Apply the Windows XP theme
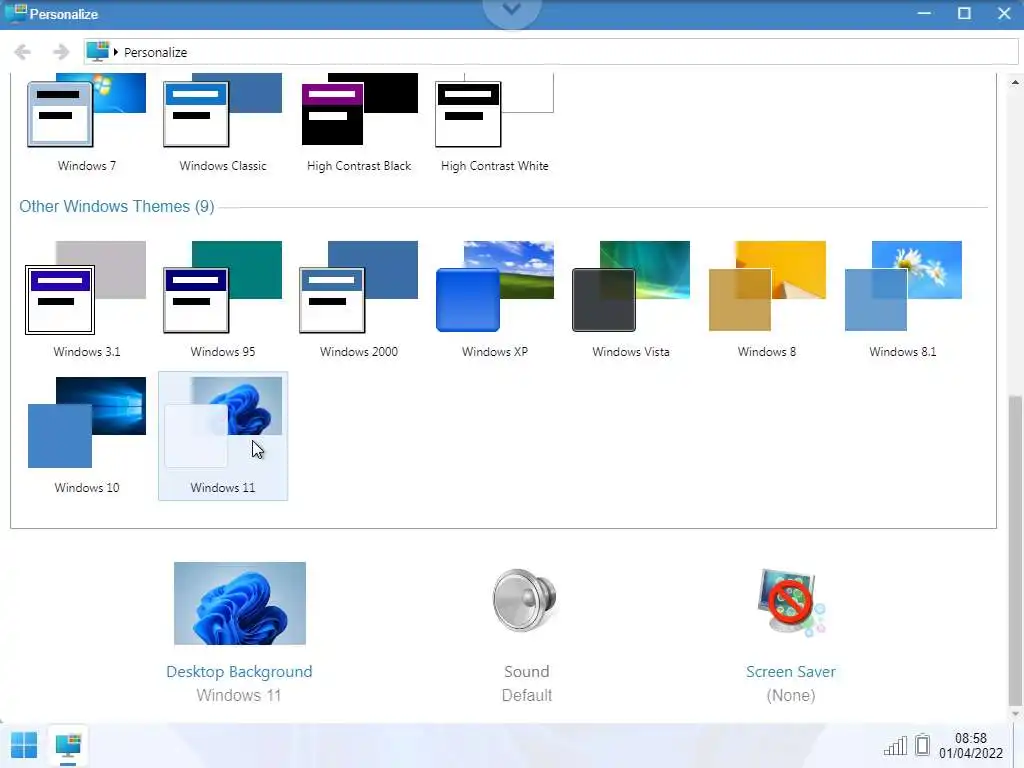 coord(494,300)
